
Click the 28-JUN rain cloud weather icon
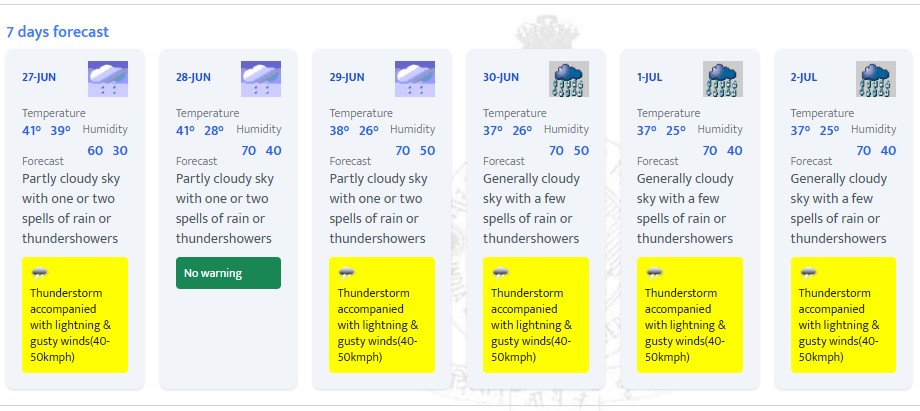261,79
